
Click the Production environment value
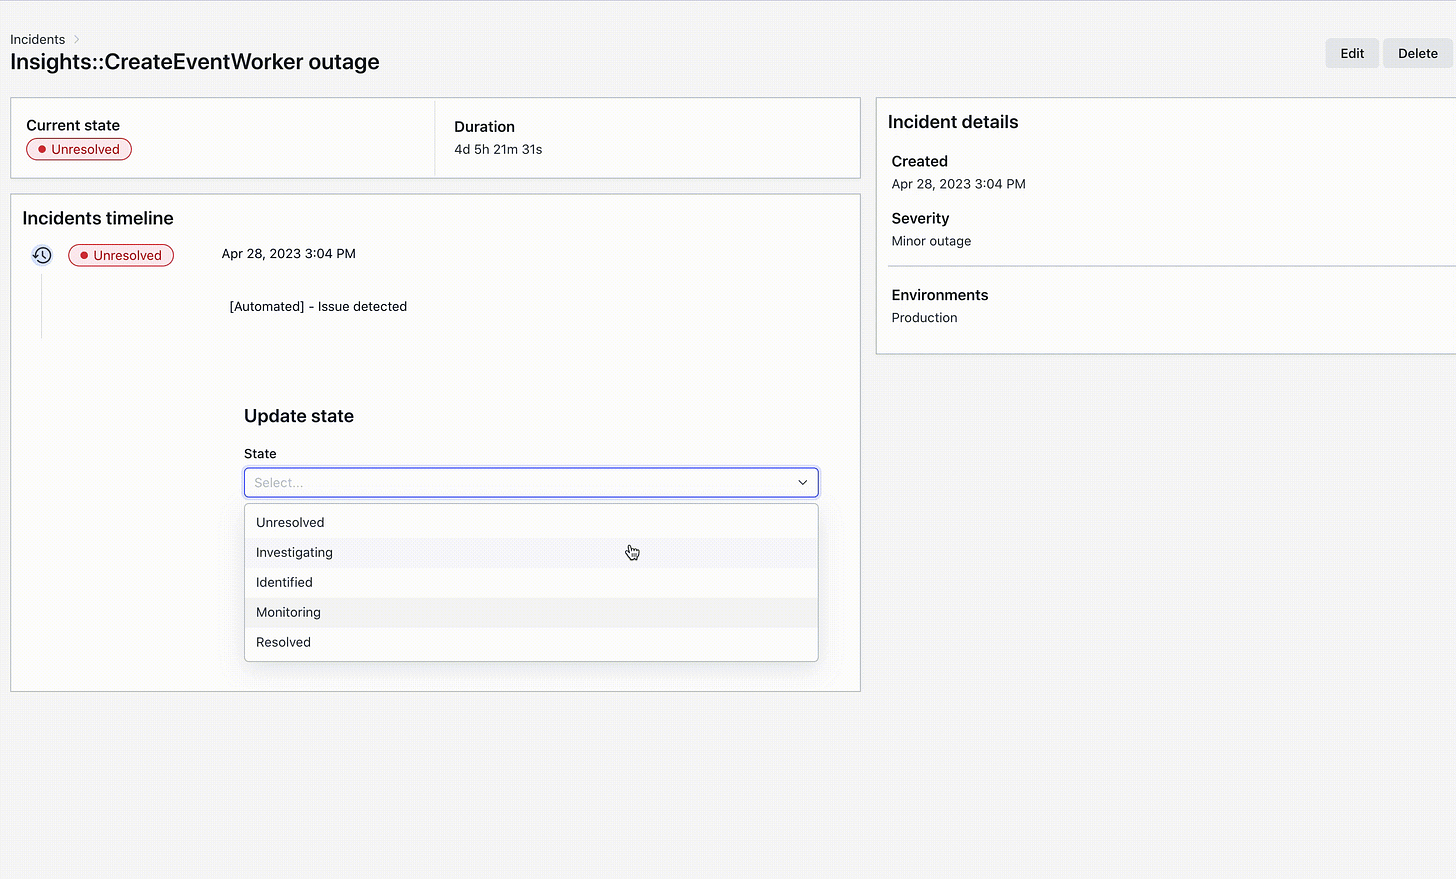924,318
